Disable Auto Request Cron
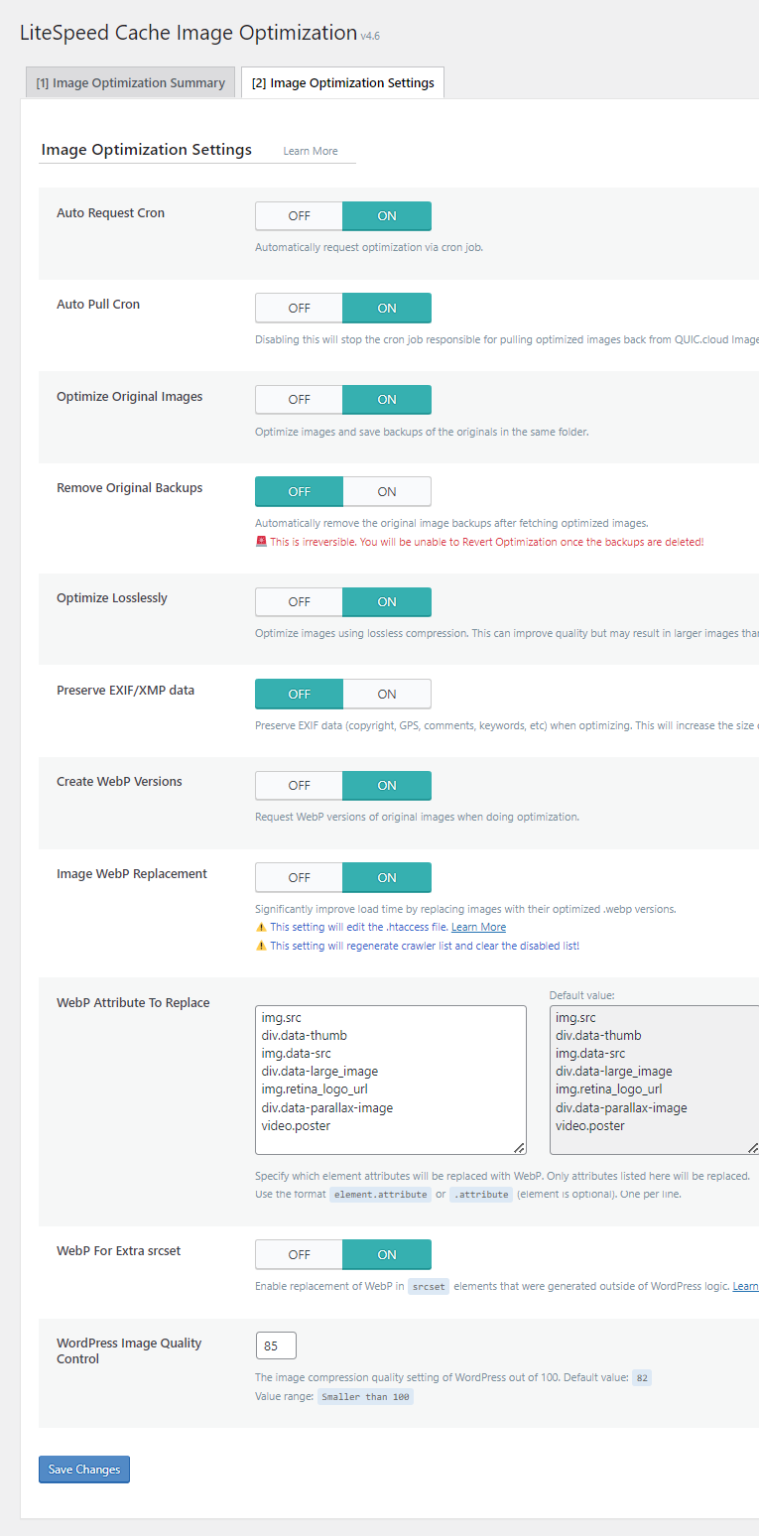 298,215
